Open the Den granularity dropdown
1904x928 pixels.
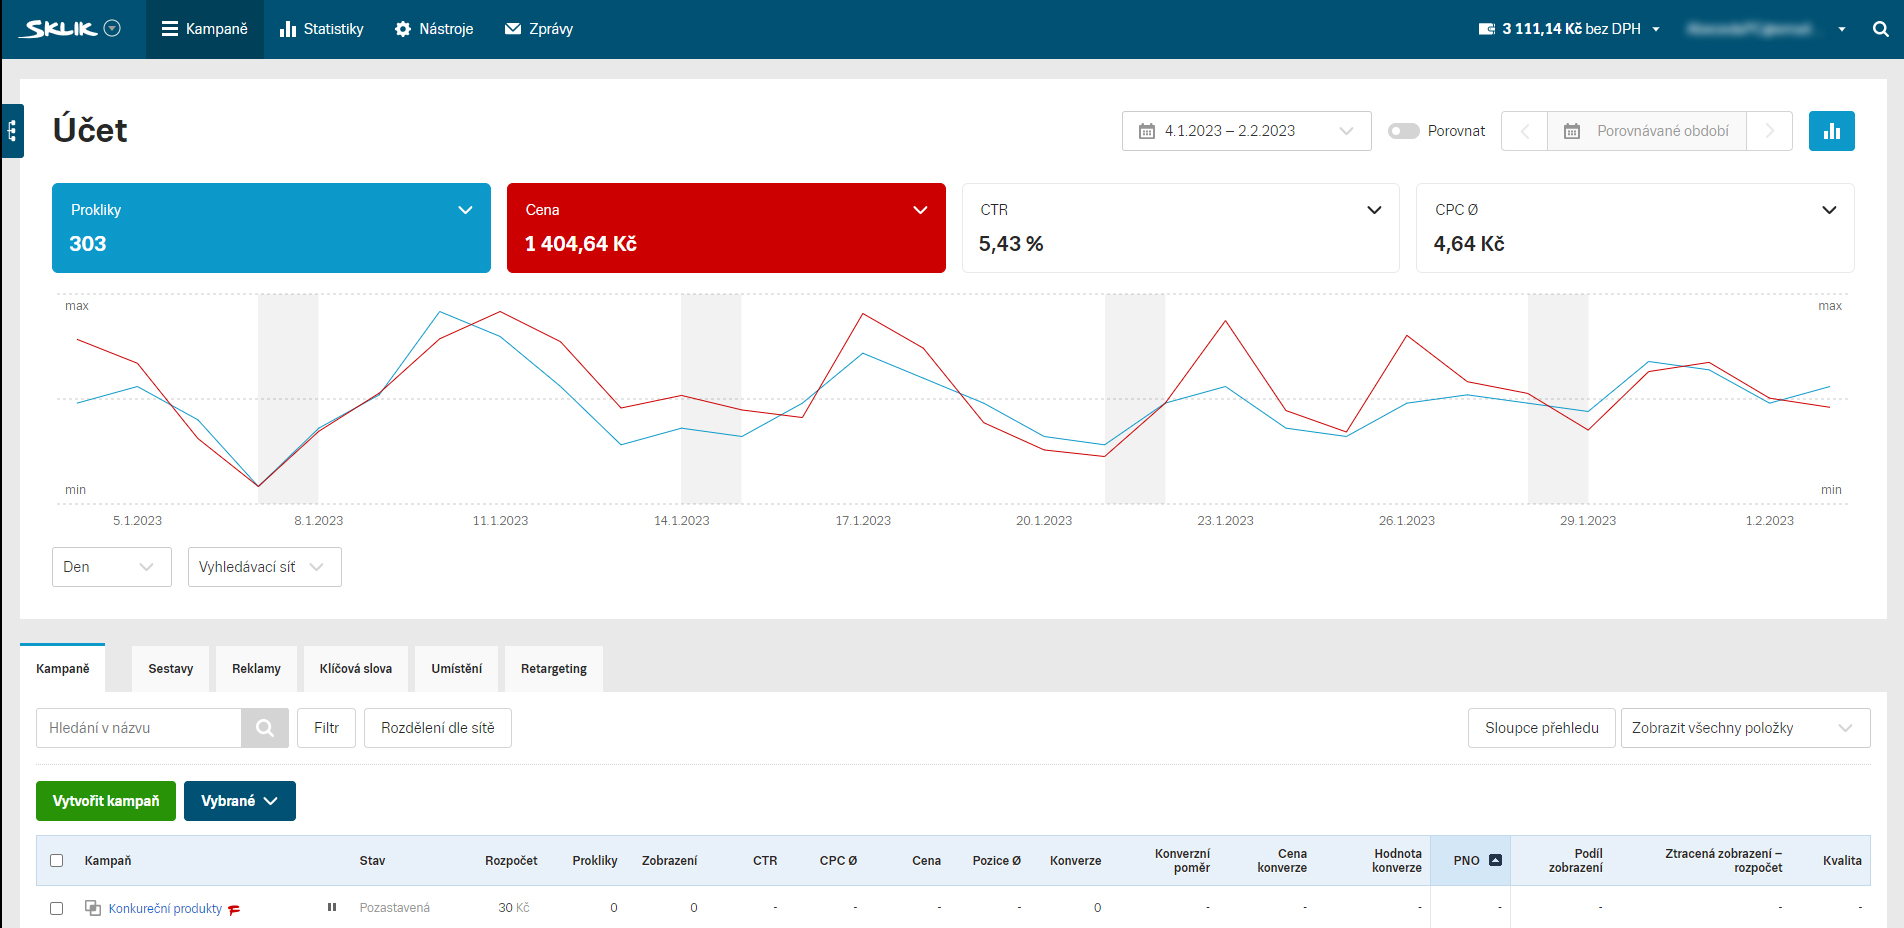[x=111, y=567]
